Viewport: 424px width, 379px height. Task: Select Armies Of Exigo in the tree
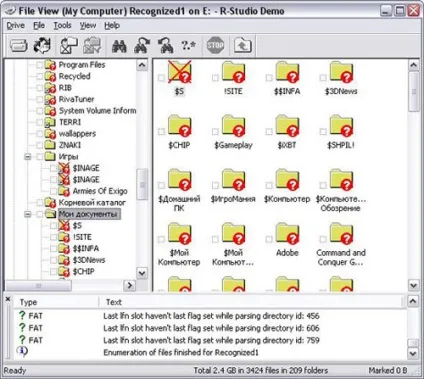click(100, 191)
